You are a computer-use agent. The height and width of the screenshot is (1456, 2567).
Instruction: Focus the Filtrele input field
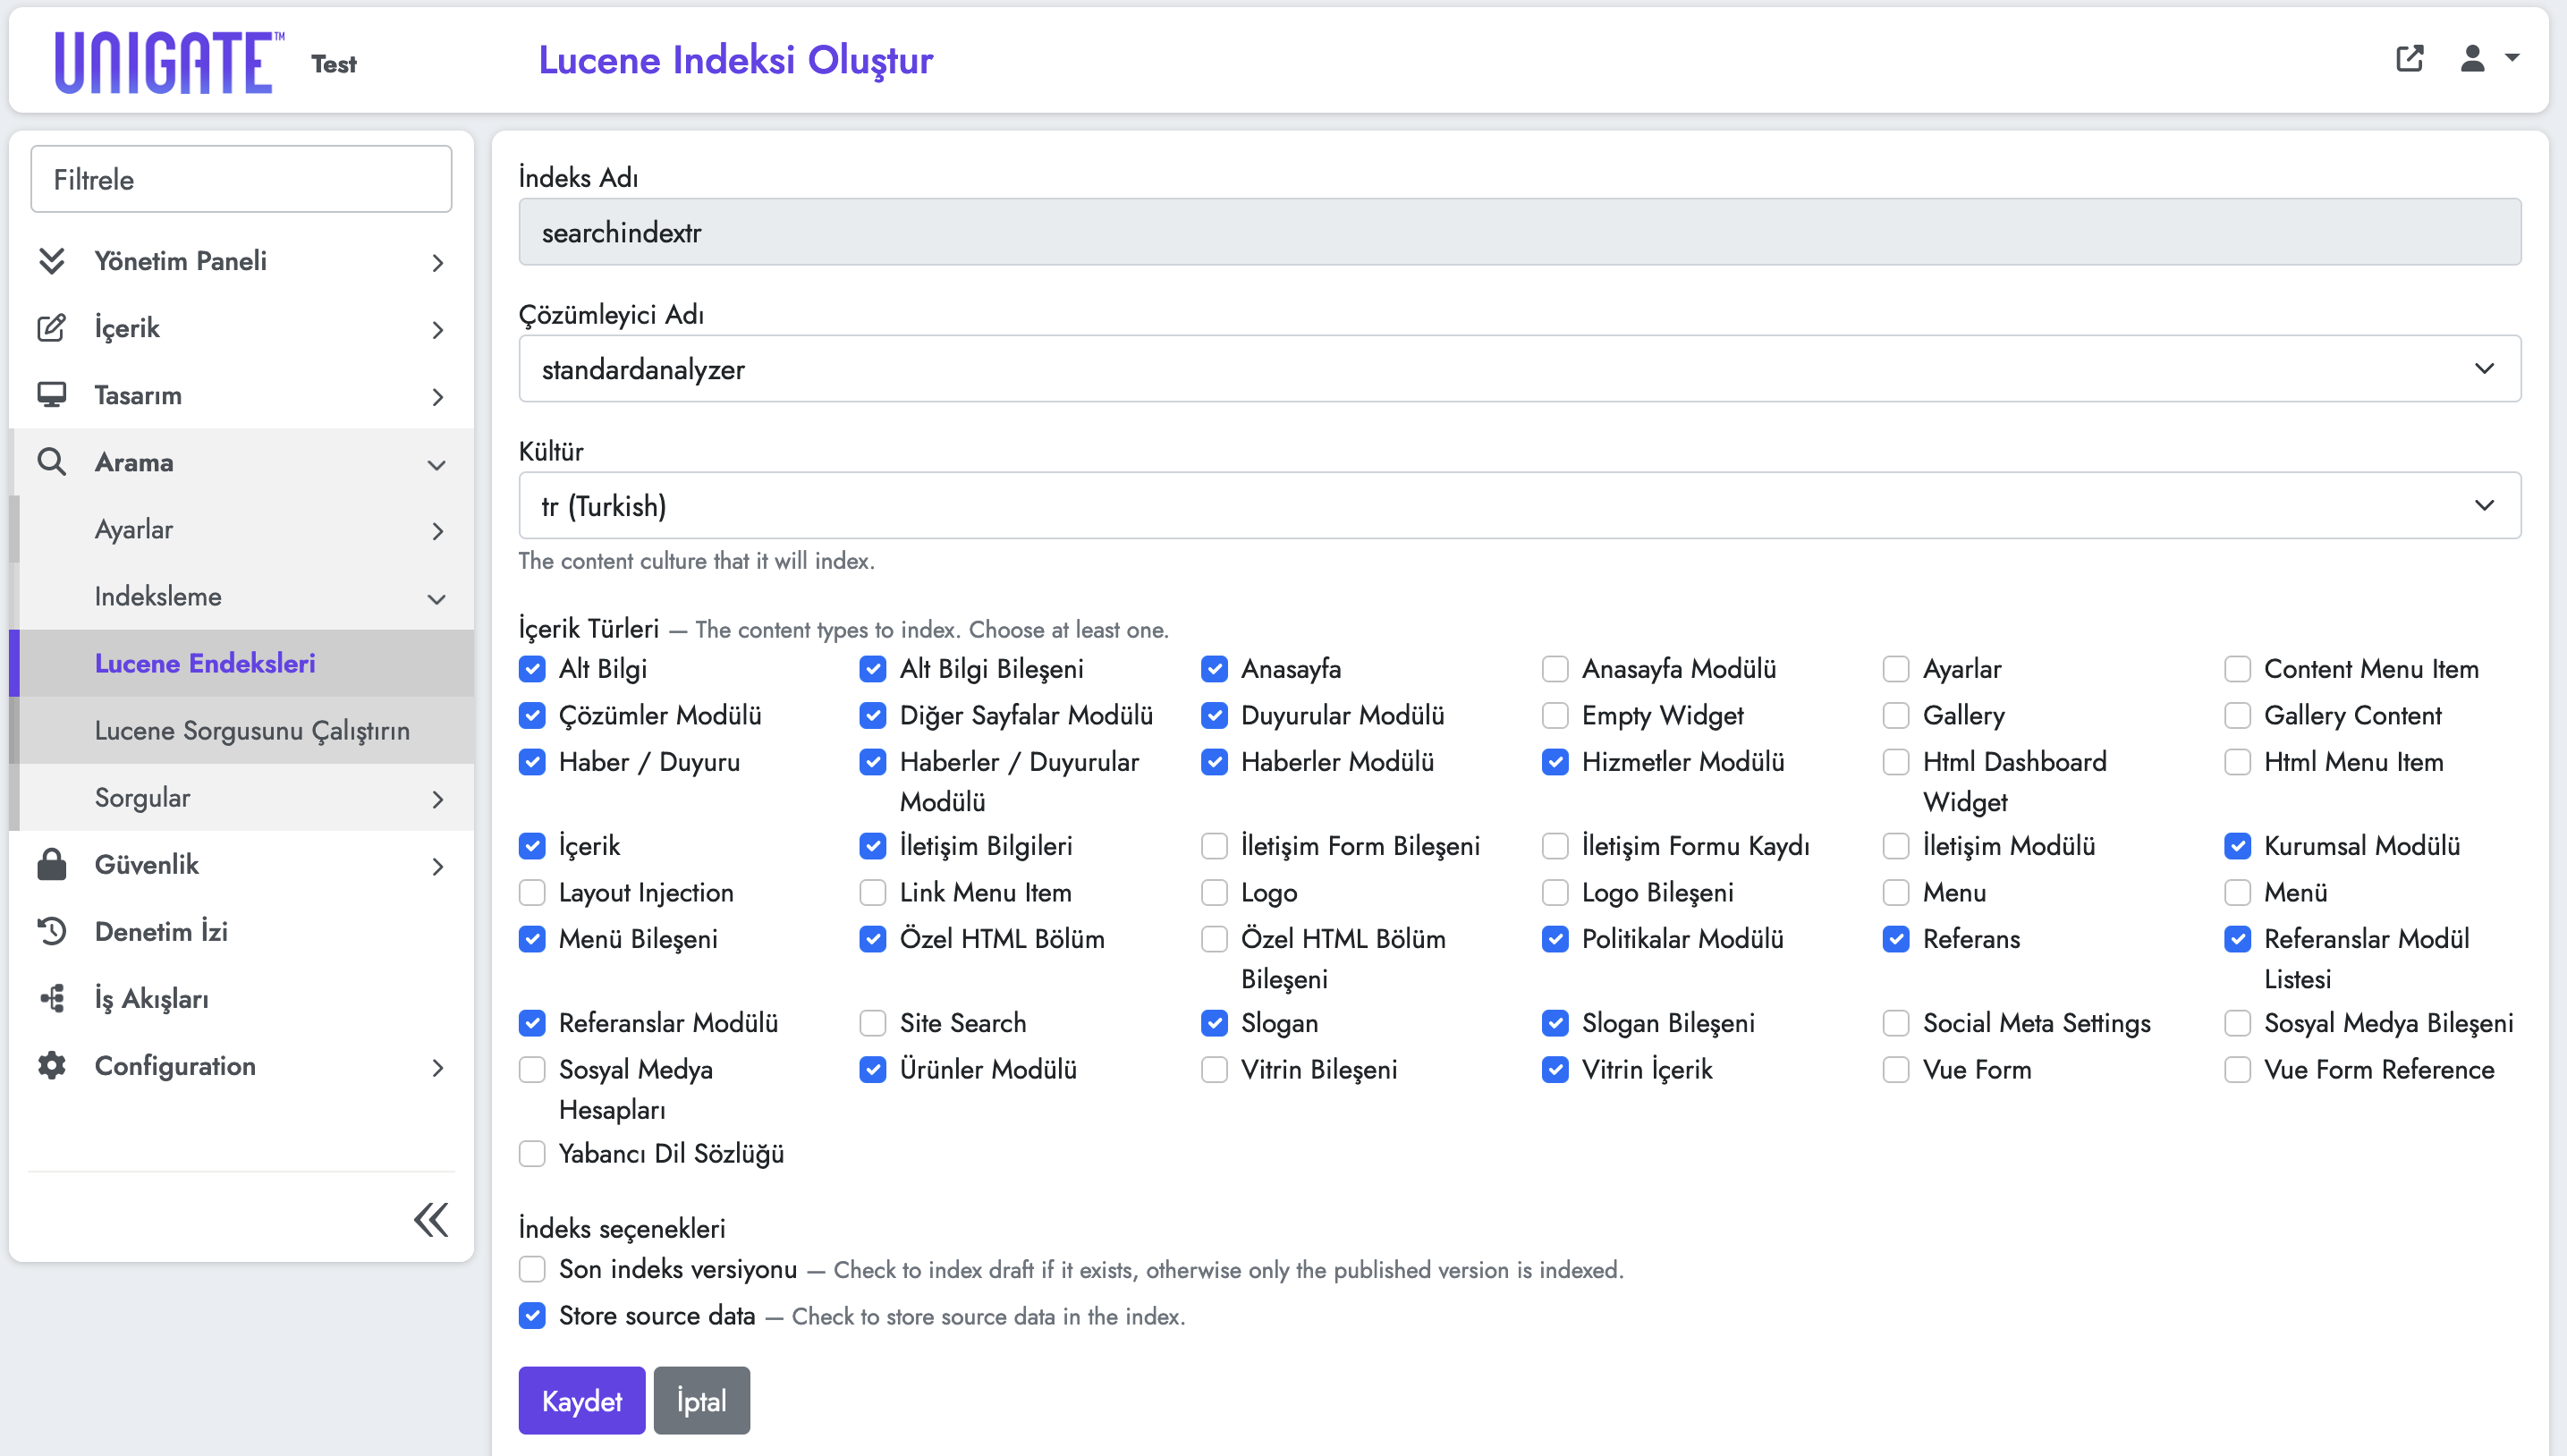tap(241, 179)
